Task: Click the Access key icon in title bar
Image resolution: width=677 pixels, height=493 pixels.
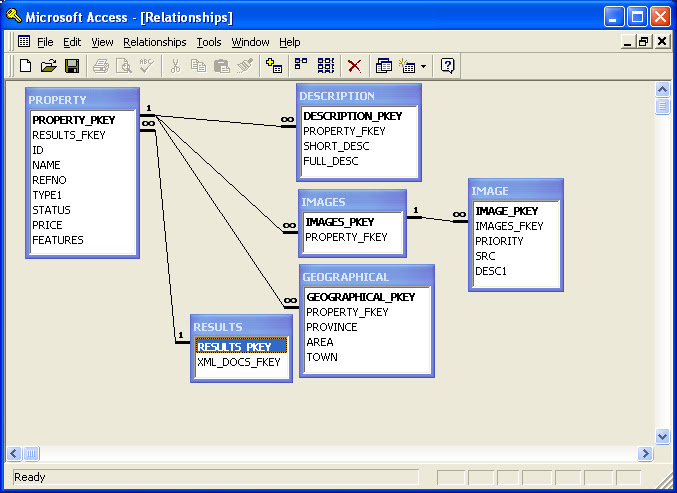Action: point(14,16)
